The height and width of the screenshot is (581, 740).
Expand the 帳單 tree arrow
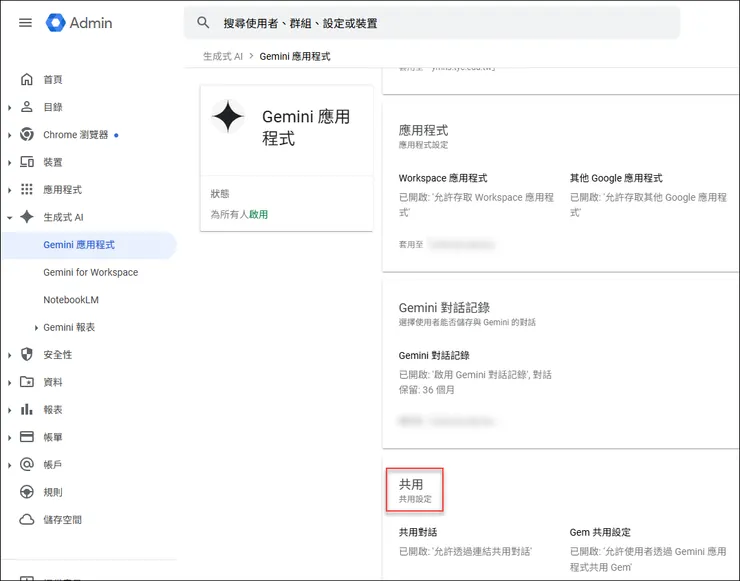[x=9, y=438]
